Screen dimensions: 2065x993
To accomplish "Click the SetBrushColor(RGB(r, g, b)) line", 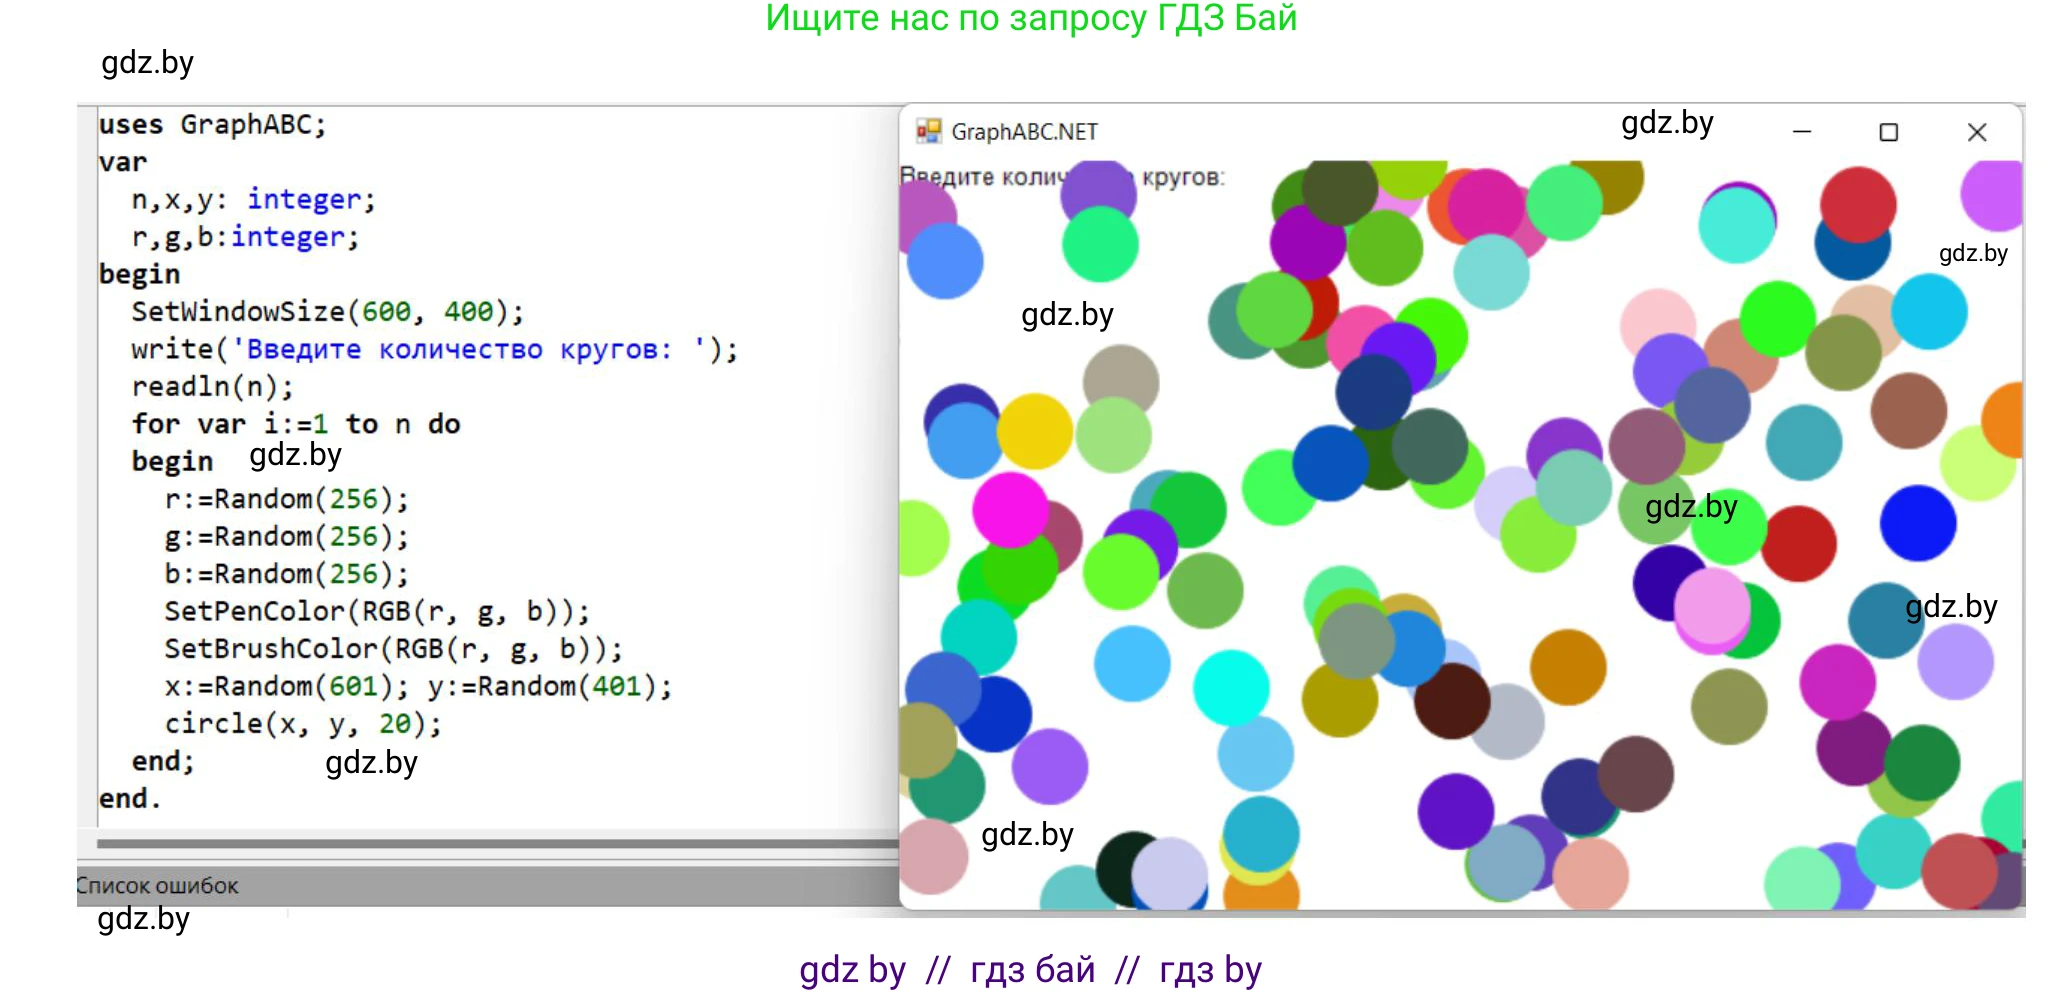I will coord(393,649).
